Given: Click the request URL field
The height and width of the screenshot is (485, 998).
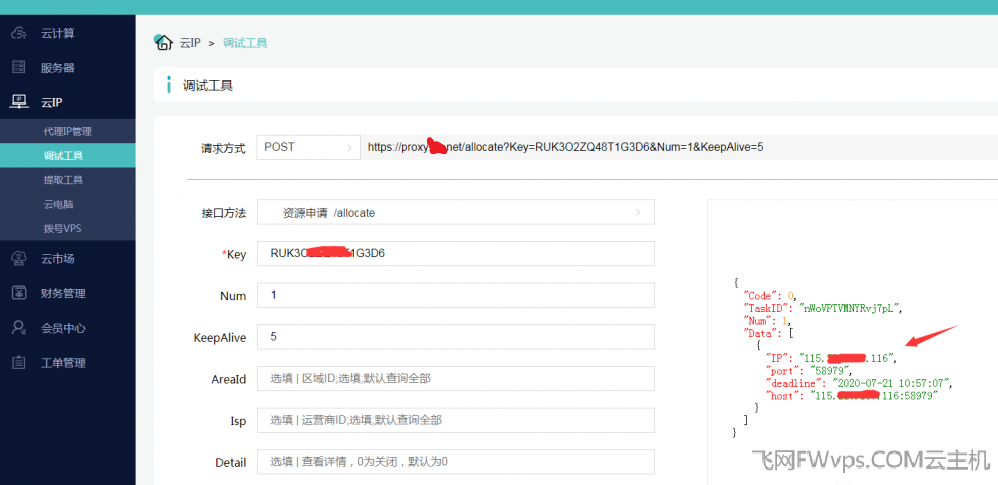Looking at the screenshot, I should click(x=679, y=147).
